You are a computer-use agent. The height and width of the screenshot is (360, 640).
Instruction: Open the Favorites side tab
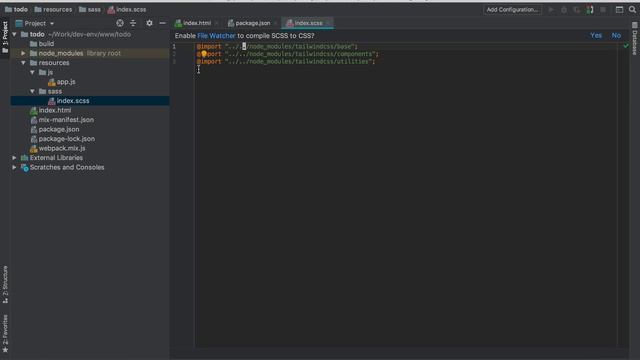(x=5, y=333)
